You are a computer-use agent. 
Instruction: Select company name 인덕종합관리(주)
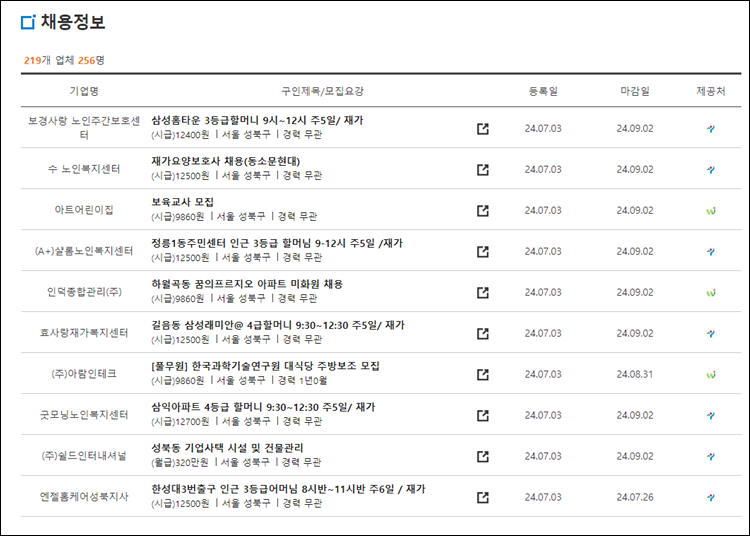(x=84, y=292)
